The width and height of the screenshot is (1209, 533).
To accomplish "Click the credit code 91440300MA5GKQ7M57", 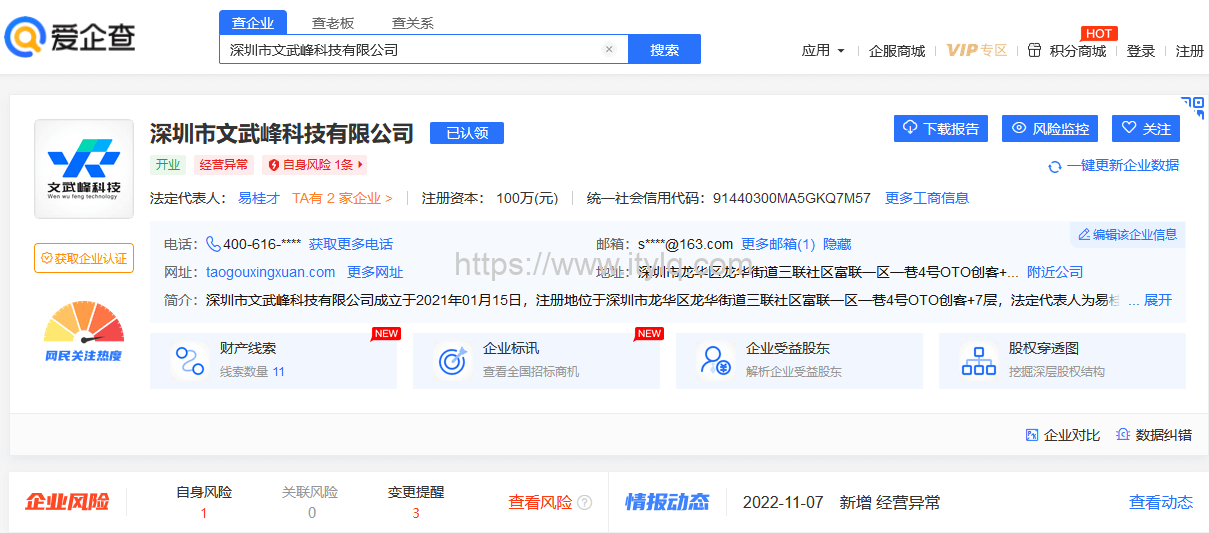I will tap(792, 198).
